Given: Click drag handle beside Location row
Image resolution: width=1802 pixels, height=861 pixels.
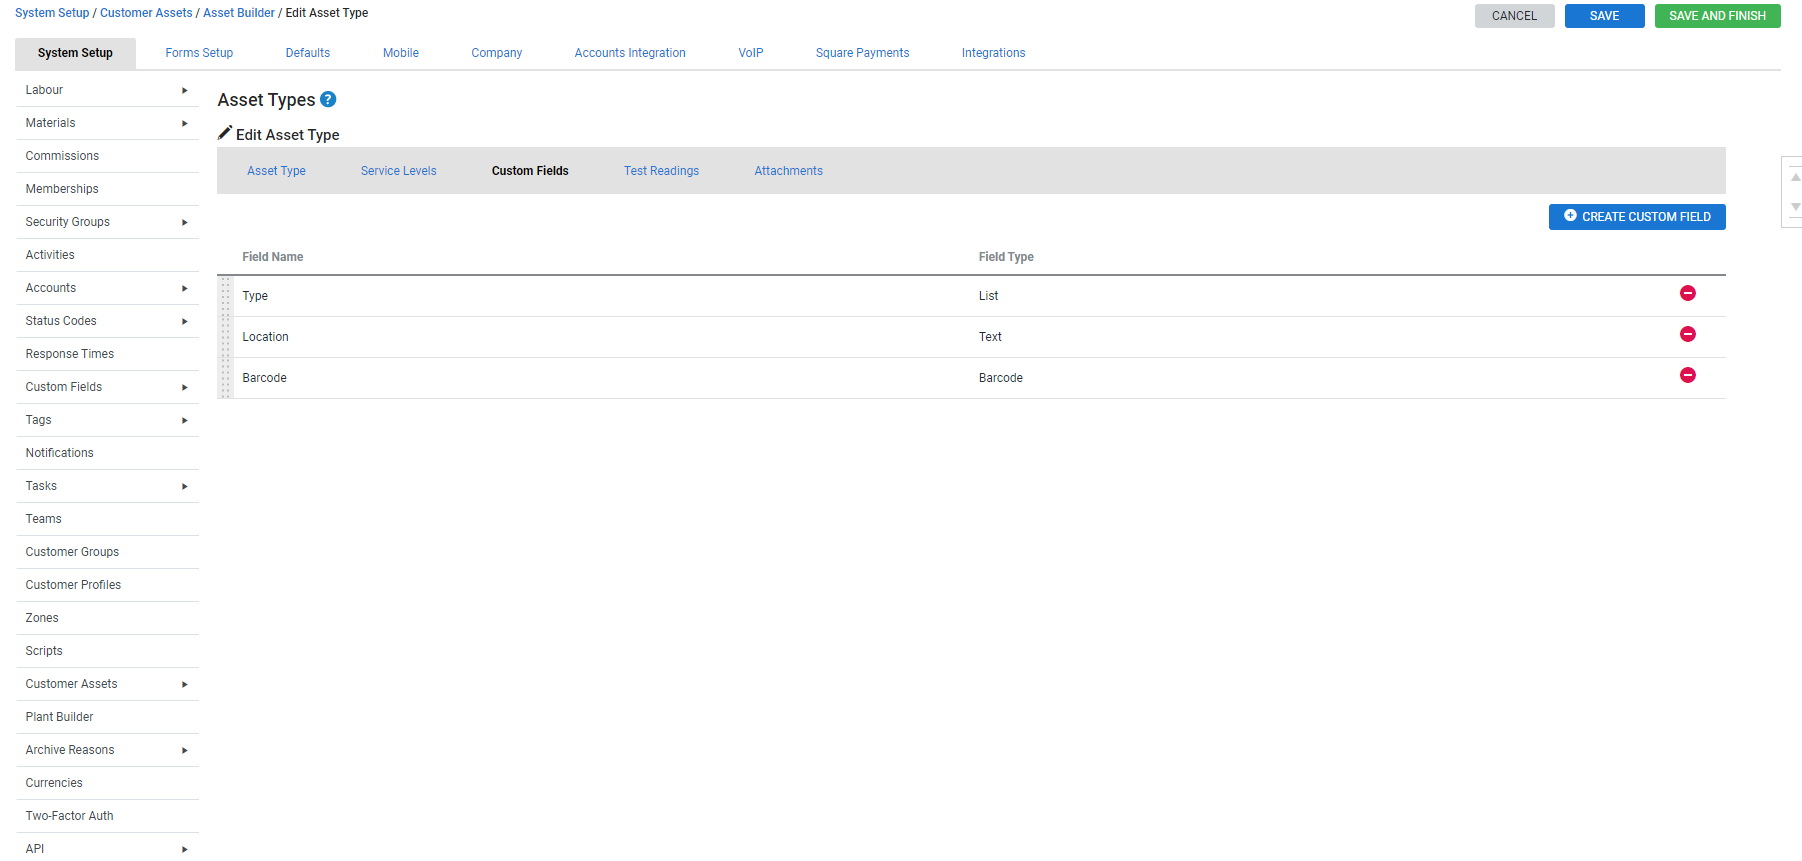Looking at the screenshot, I should click(x=225, y=337).
